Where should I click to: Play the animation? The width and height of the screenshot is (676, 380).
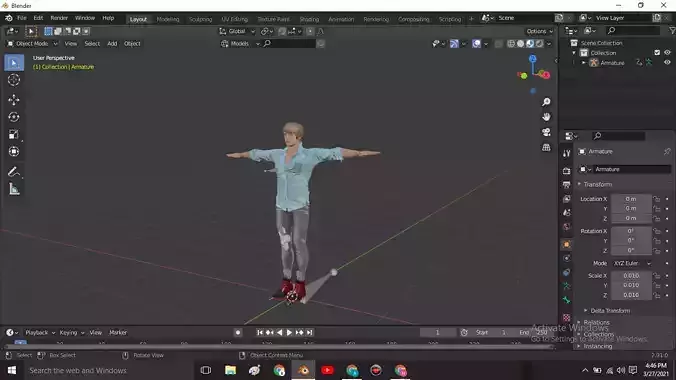pos(289,333)
